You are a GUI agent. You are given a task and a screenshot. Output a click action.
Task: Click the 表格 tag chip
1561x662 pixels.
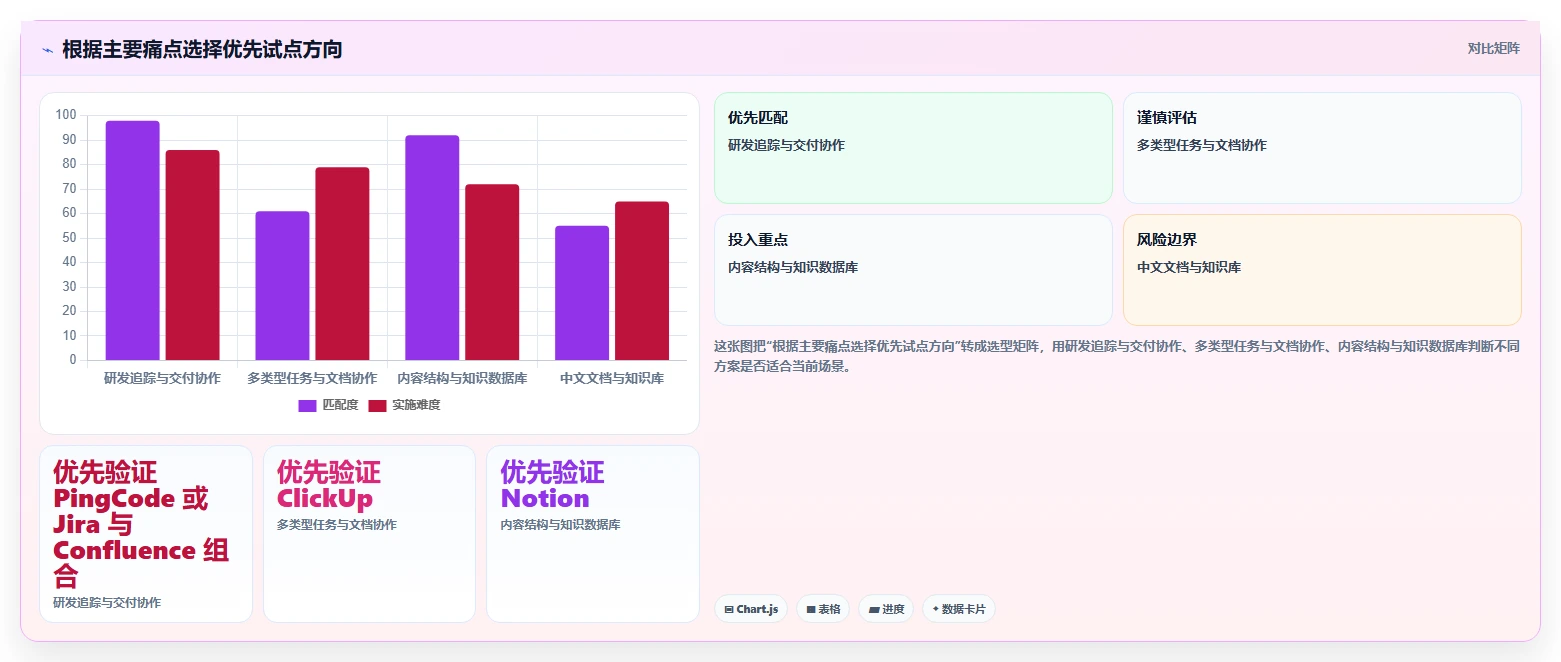click(823, 609)
